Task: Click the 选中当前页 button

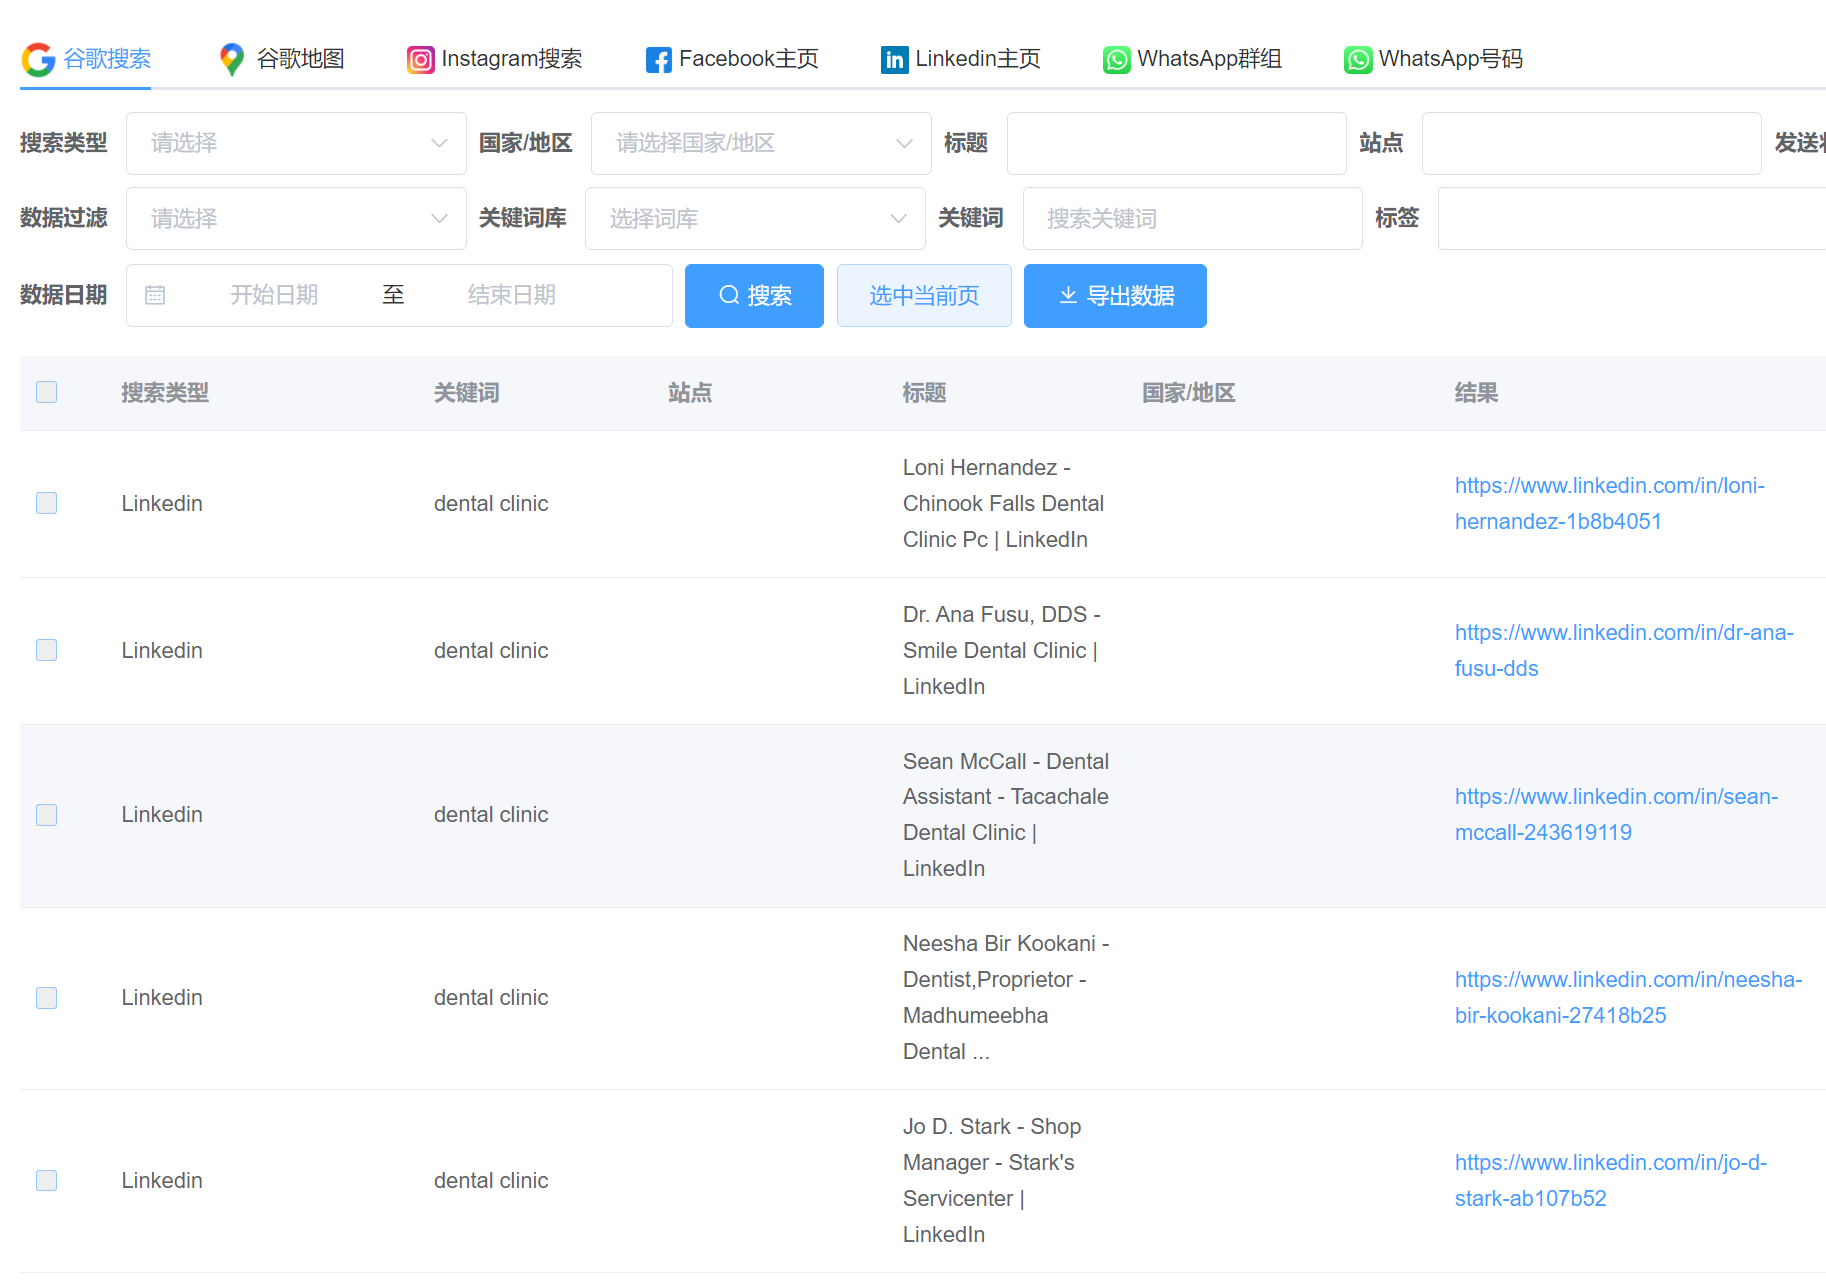Action: coord(924,296)
